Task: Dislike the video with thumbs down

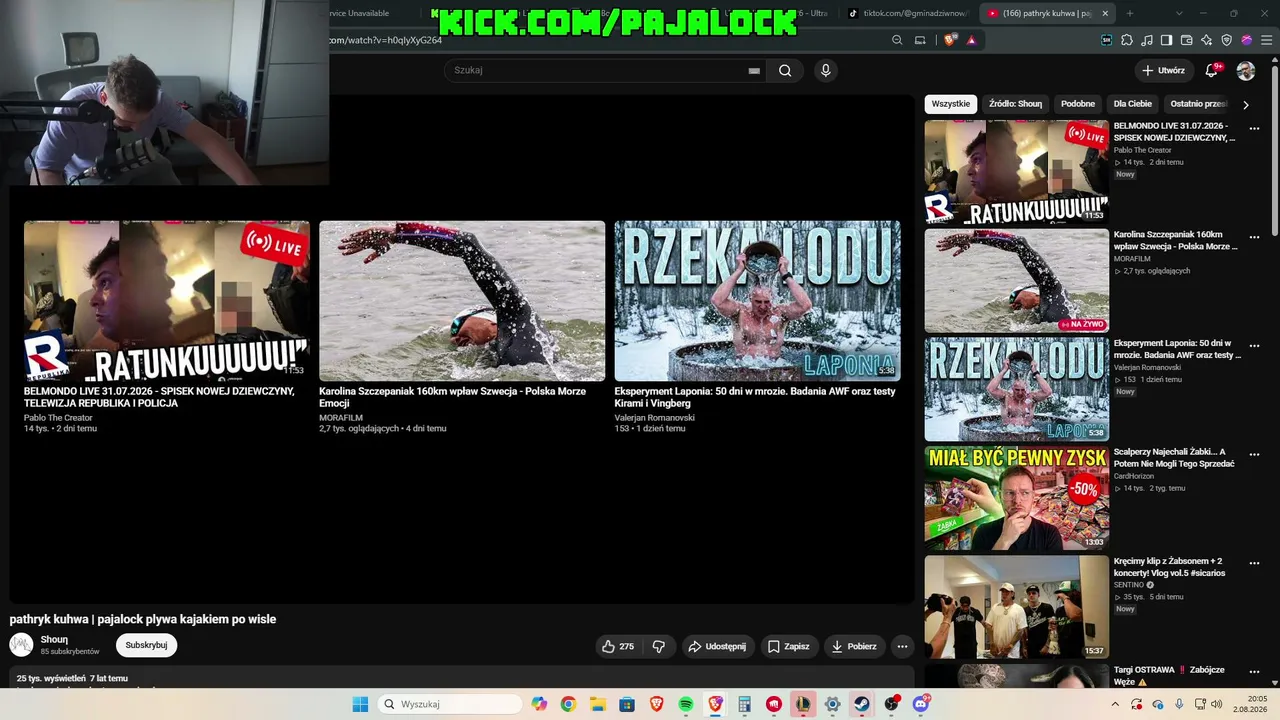Action: tap(659, 646)
